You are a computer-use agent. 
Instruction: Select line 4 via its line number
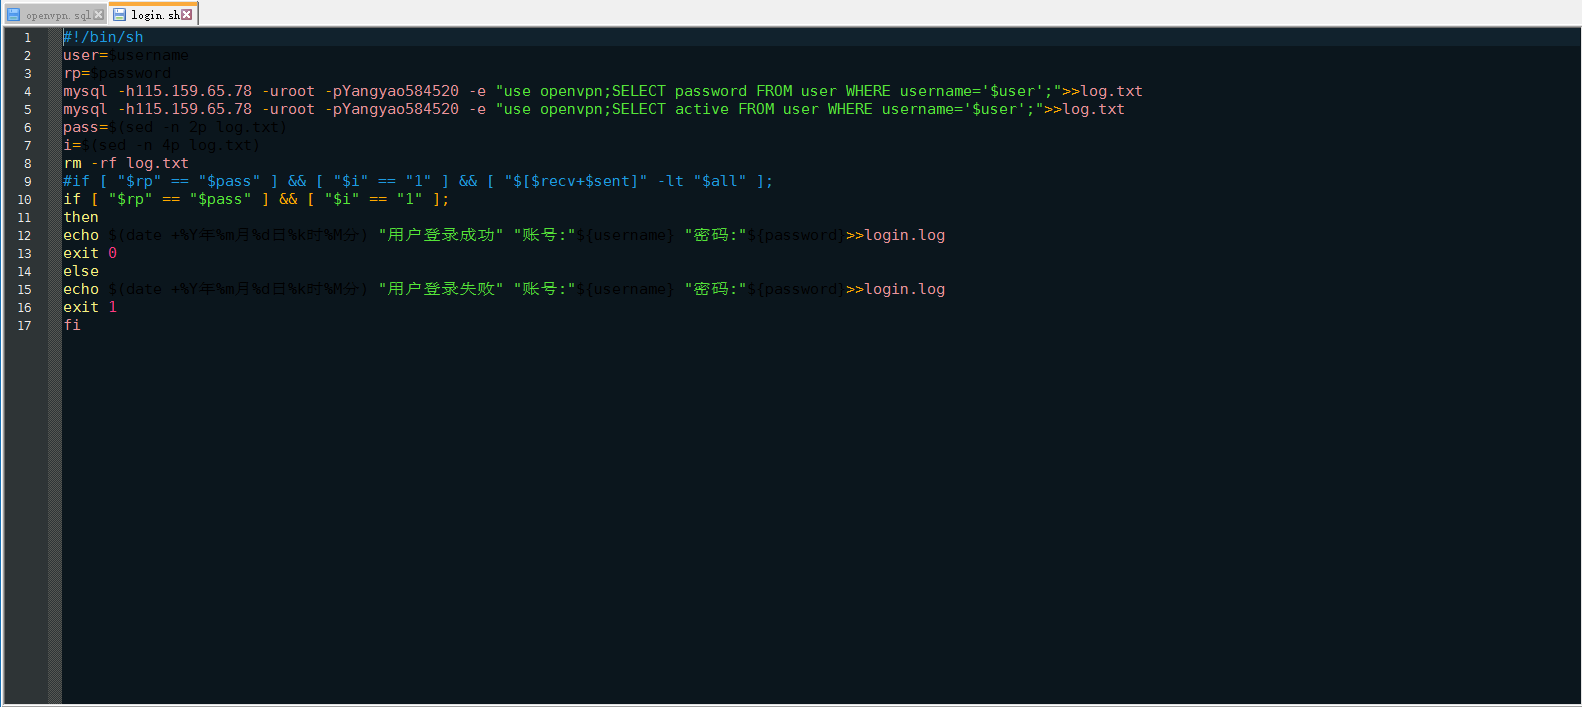(x=27, y=92)
